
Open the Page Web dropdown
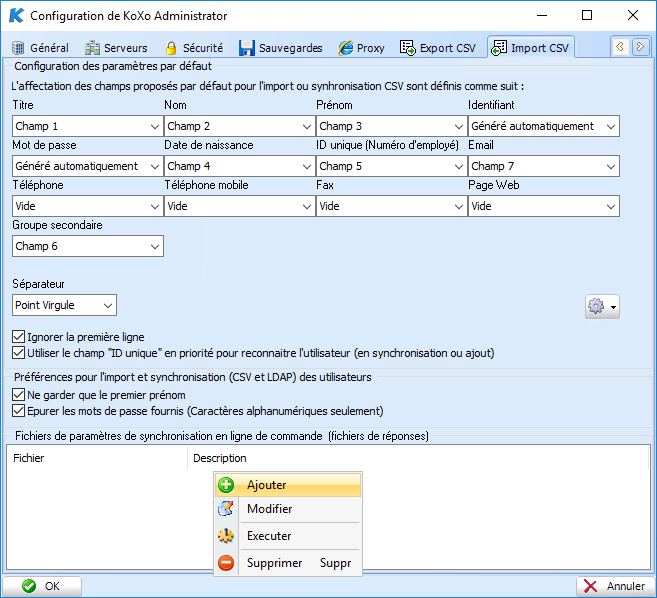543,206
